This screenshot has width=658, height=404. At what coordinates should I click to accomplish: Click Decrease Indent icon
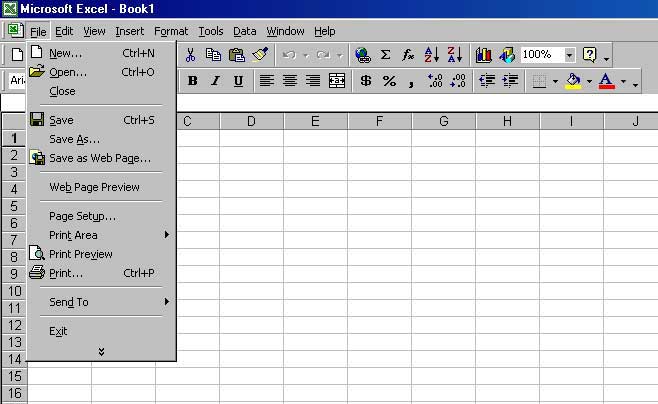(x=487, y=80)
